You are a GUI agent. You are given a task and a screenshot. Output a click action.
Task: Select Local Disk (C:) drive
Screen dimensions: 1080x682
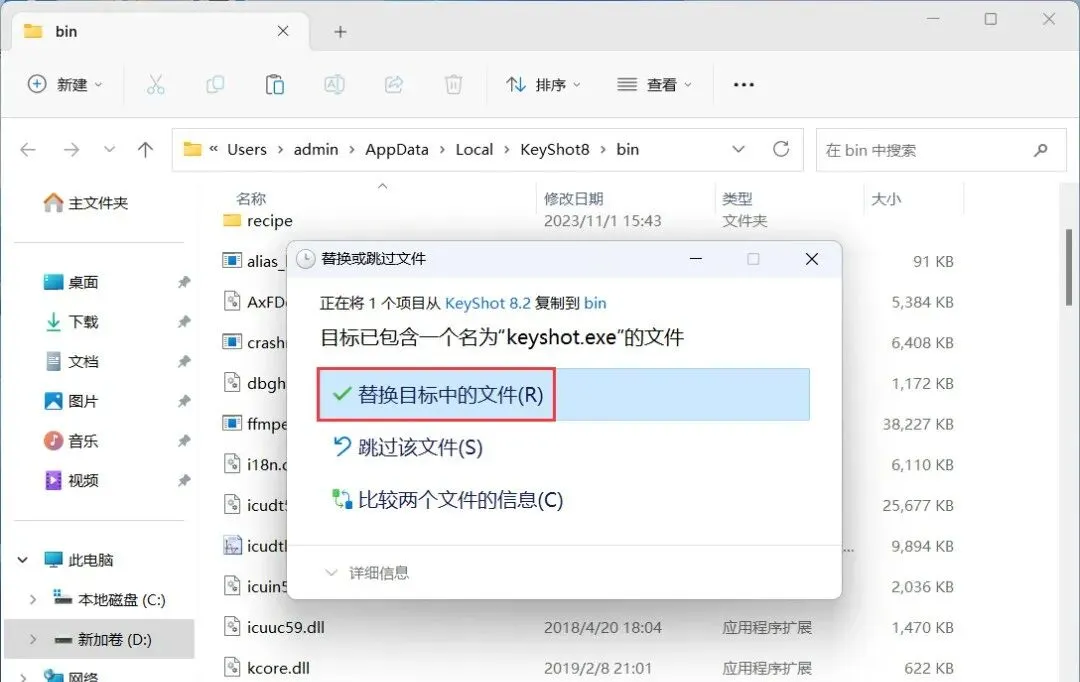109,600
